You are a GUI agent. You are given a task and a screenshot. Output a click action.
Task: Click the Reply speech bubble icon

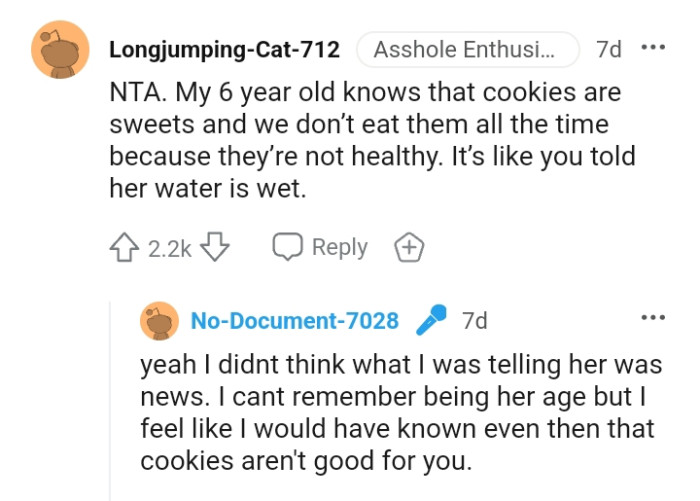[x=288, y=246]
